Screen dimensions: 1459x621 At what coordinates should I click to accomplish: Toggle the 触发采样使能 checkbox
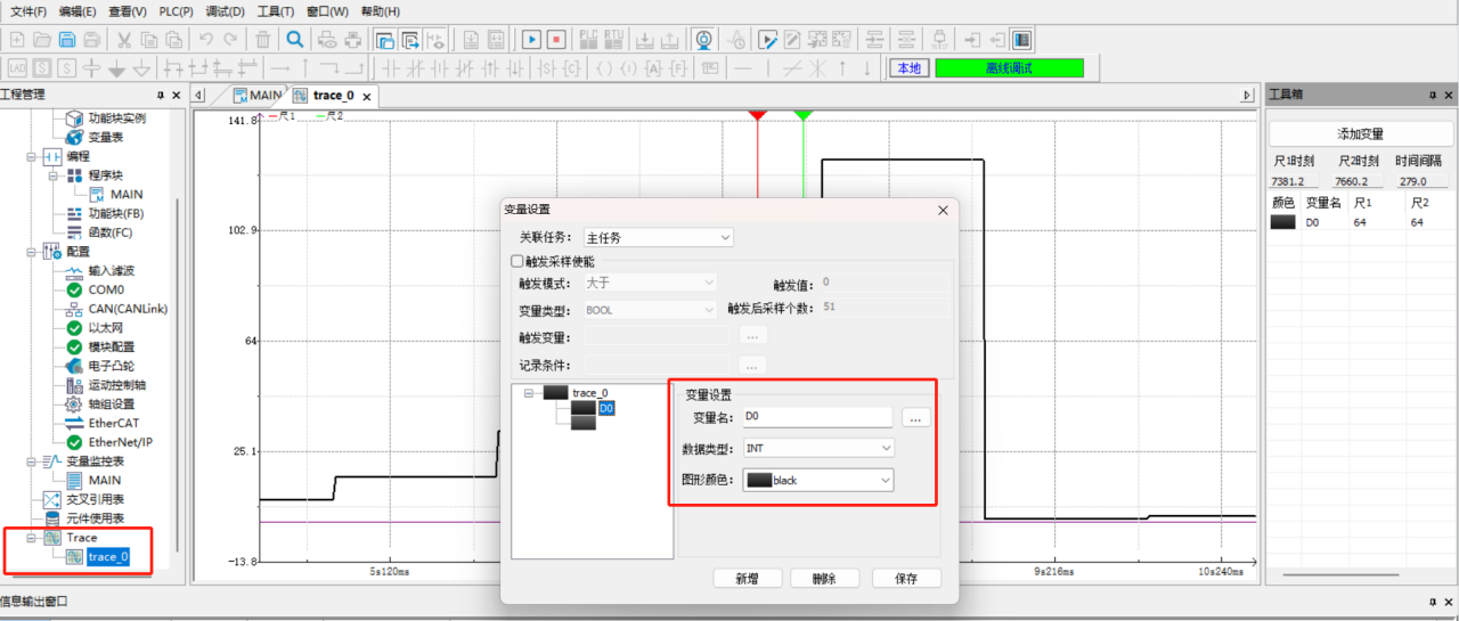click(517, 261)
